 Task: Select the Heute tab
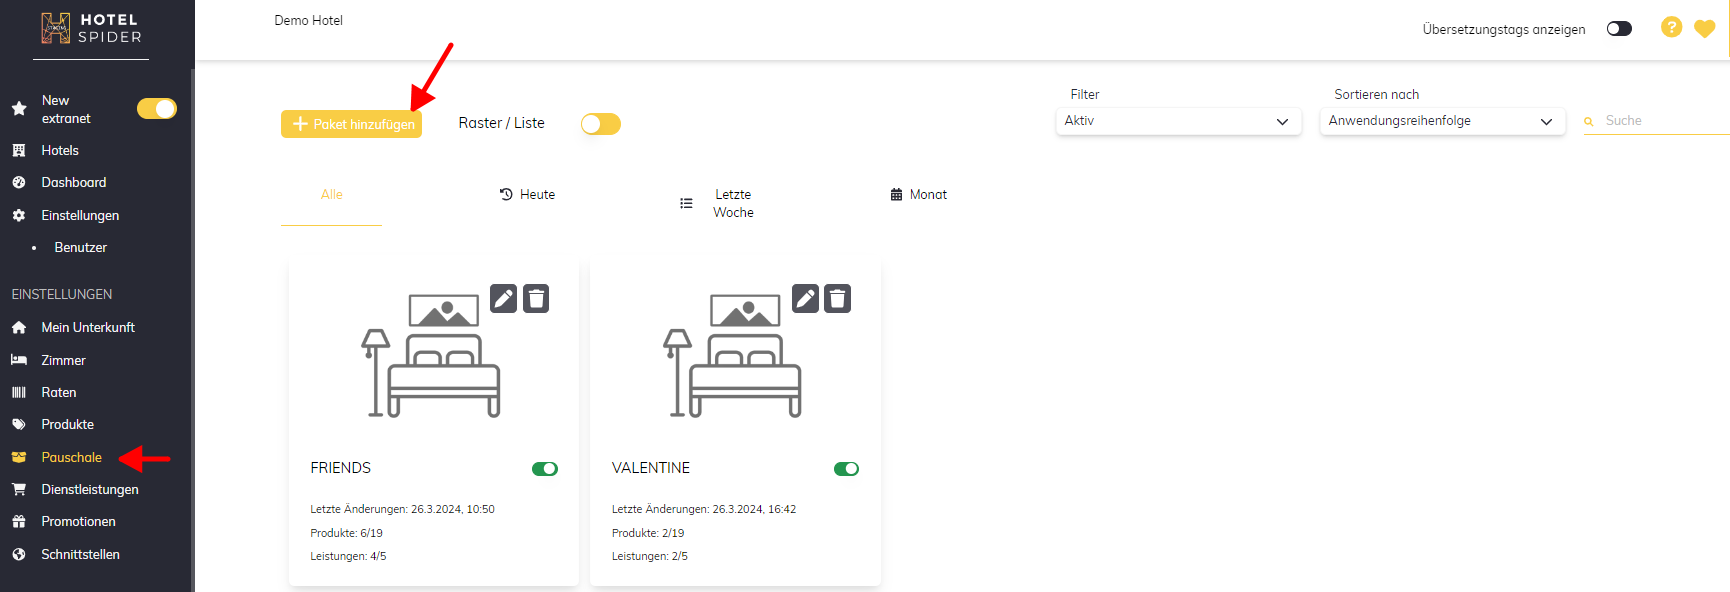pyautogui.click(x=528, y=195)
